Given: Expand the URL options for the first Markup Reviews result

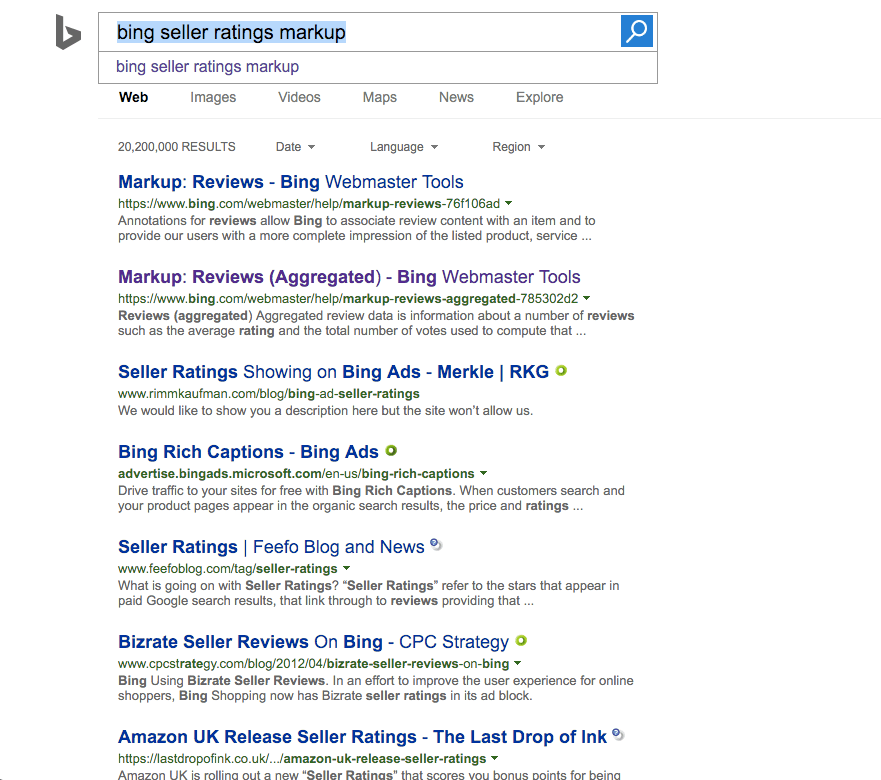Looking at the screenshot, I should pyautogui.click(x=507, y=202).
